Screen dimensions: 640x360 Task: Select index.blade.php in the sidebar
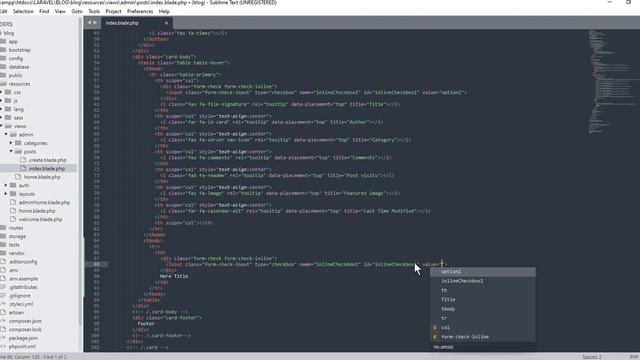(47, 169)
